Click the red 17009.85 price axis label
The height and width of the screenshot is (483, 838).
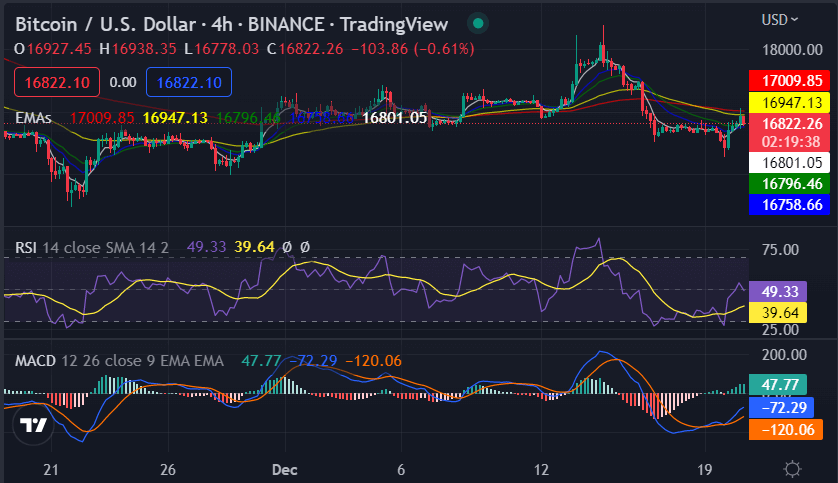[789, 81]
